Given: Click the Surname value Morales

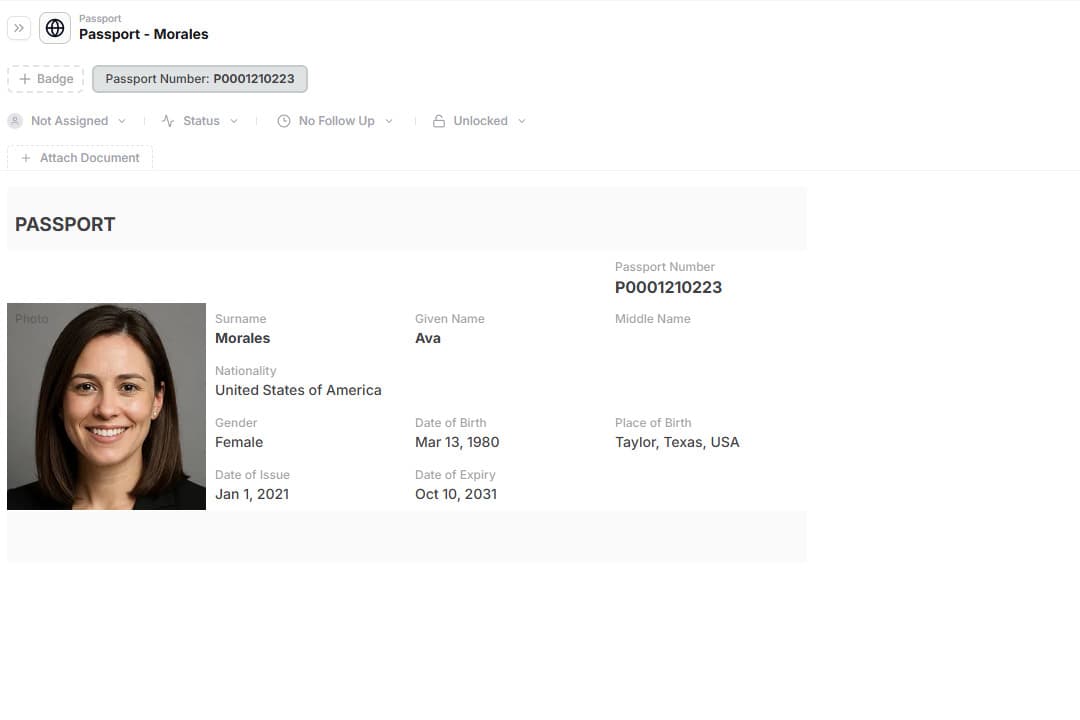Looking at the screenshot, I should [x=242, y=338].
